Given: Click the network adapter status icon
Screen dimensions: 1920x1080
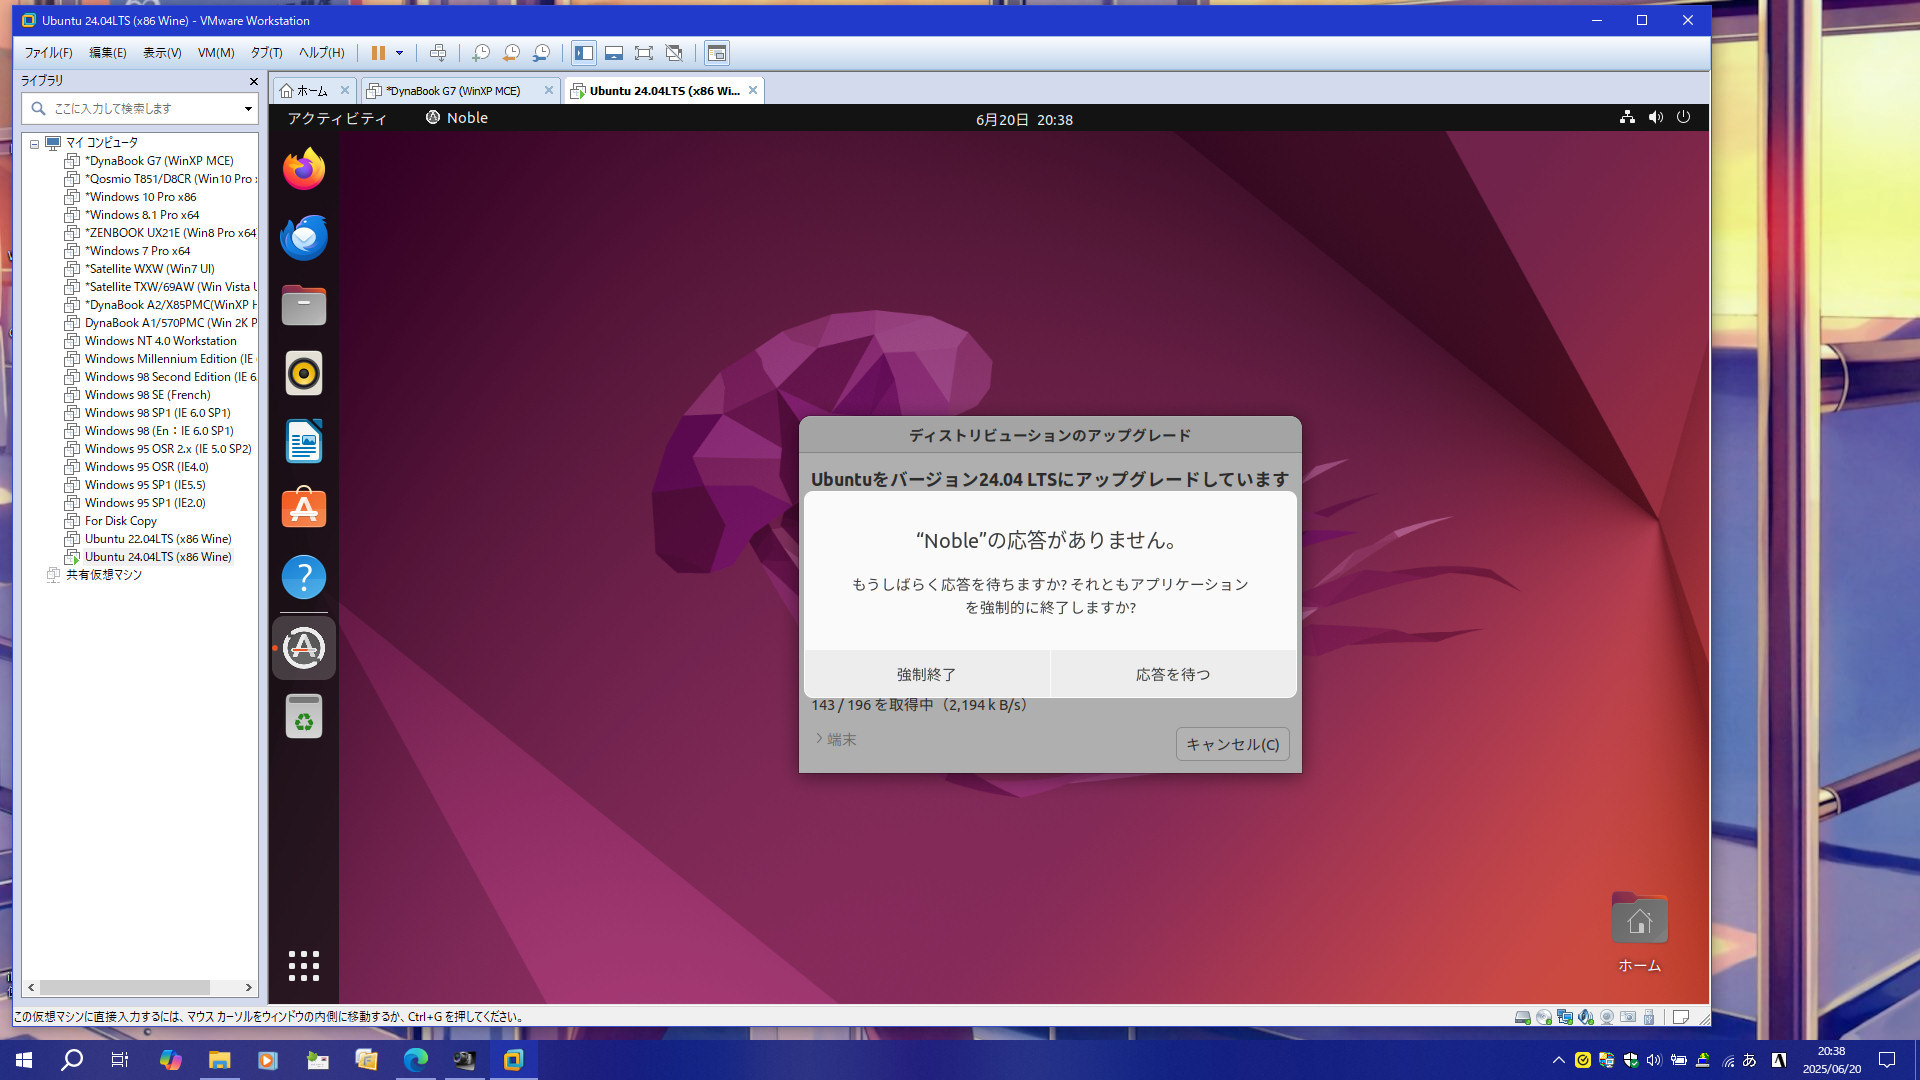Looking at the screenshot, I should coord(1564,1017).
